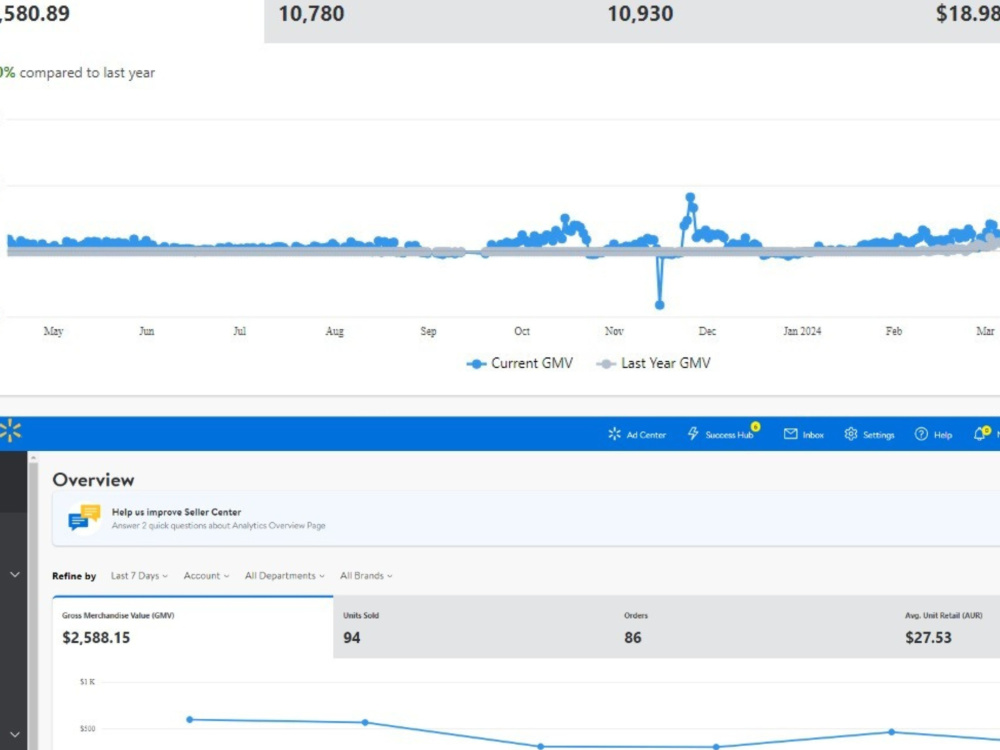This screenshot has width=1000, height=750.
Task: Click the Jan 2024 axis label
Action: click(802, 331)
